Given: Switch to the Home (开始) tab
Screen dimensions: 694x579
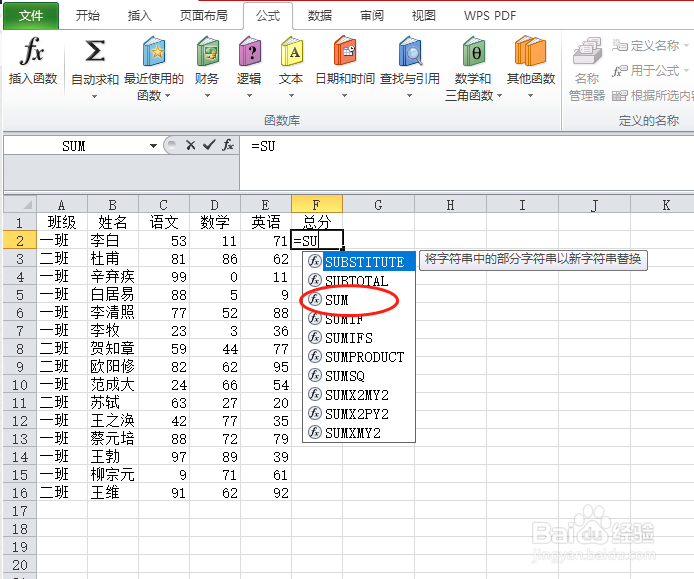Looking at the screenshot, I should pyautogui.click(x=88, y=15).
